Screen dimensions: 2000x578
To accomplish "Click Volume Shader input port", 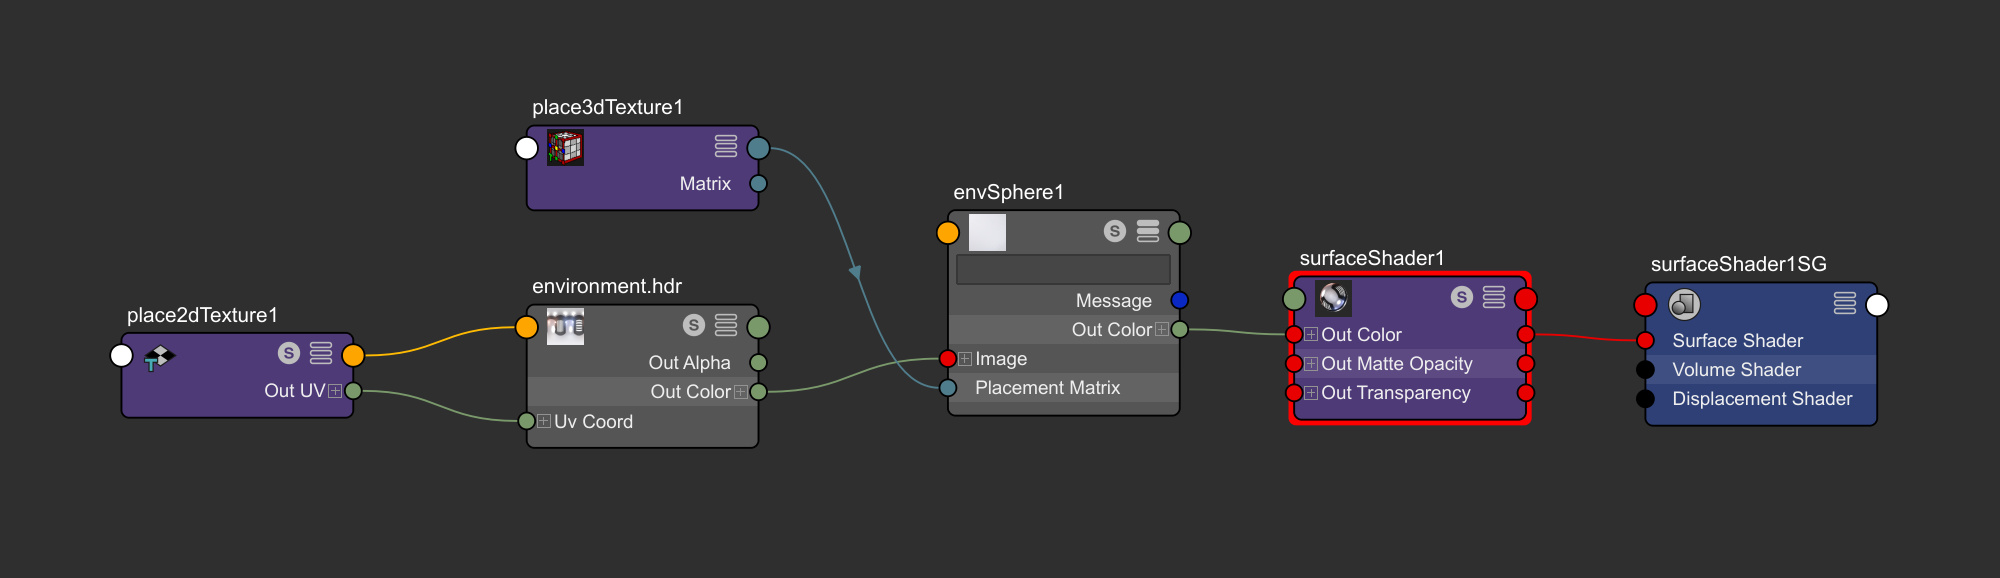I will point(1646,370).
